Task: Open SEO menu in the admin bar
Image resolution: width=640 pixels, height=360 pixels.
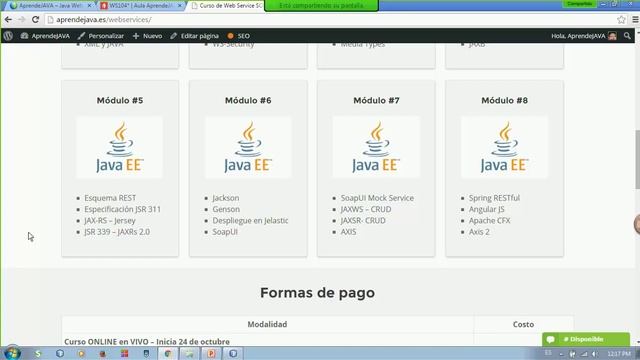Action: pyautogui.click(x=239, y=36)
